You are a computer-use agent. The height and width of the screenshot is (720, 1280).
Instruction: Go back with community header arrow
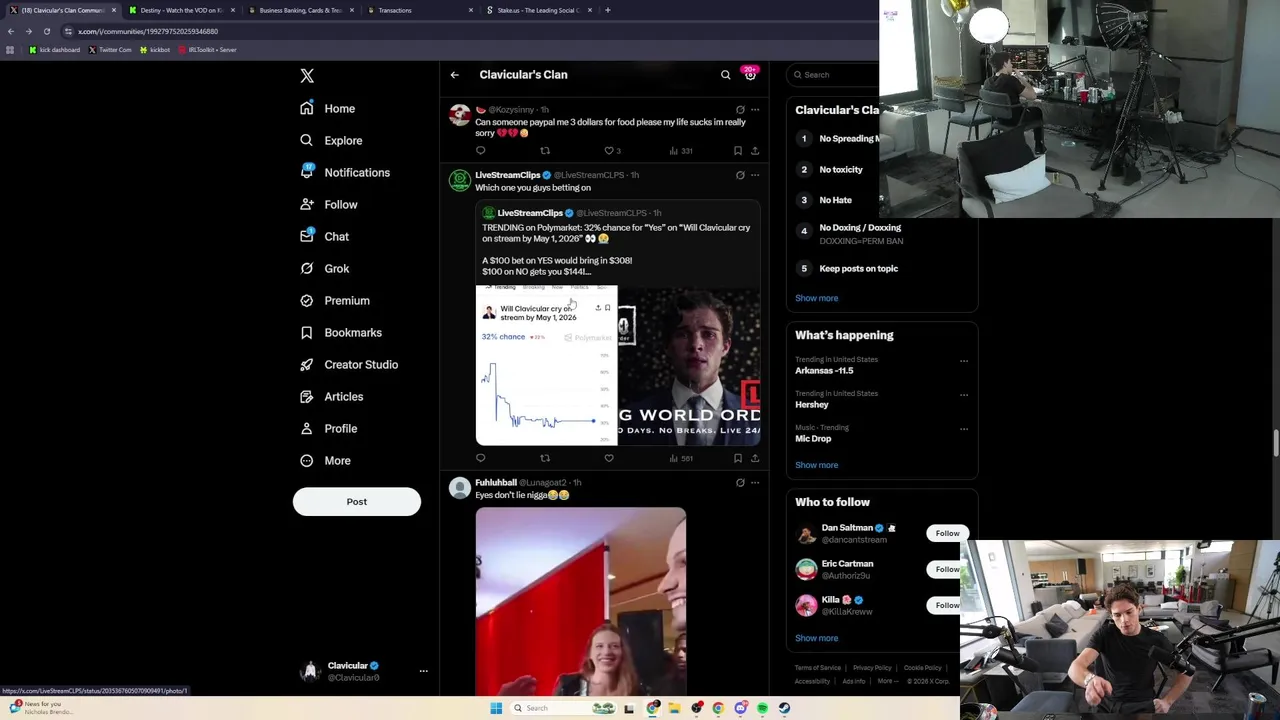point(454,75)
